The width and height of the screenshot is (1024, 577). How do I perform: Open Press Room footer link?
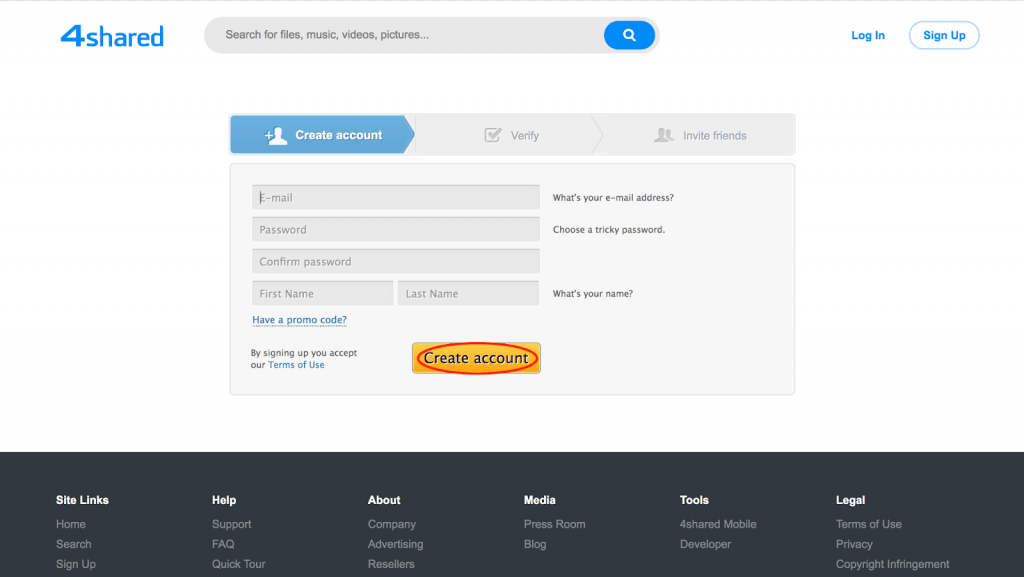click(554, 524)
